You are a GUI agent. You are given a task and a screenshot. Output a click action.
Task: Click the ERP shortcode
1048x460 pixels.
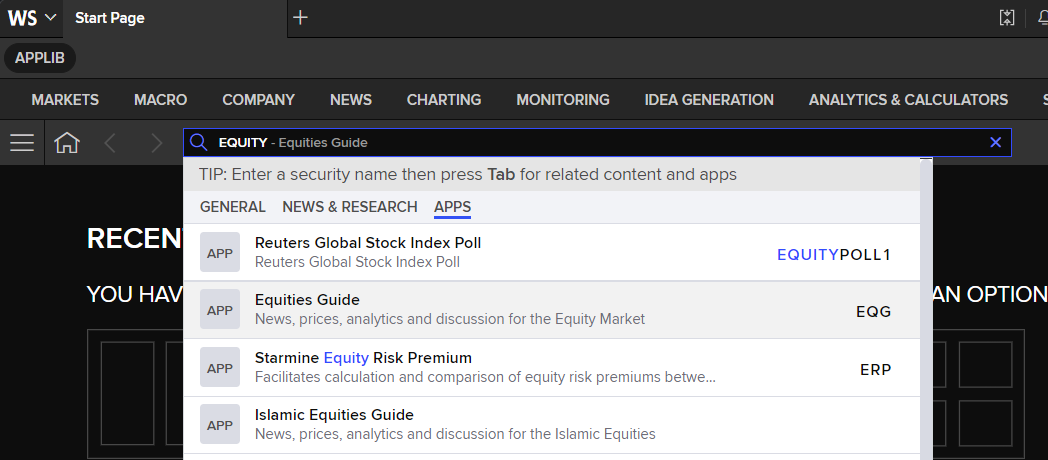coord(876,370)
